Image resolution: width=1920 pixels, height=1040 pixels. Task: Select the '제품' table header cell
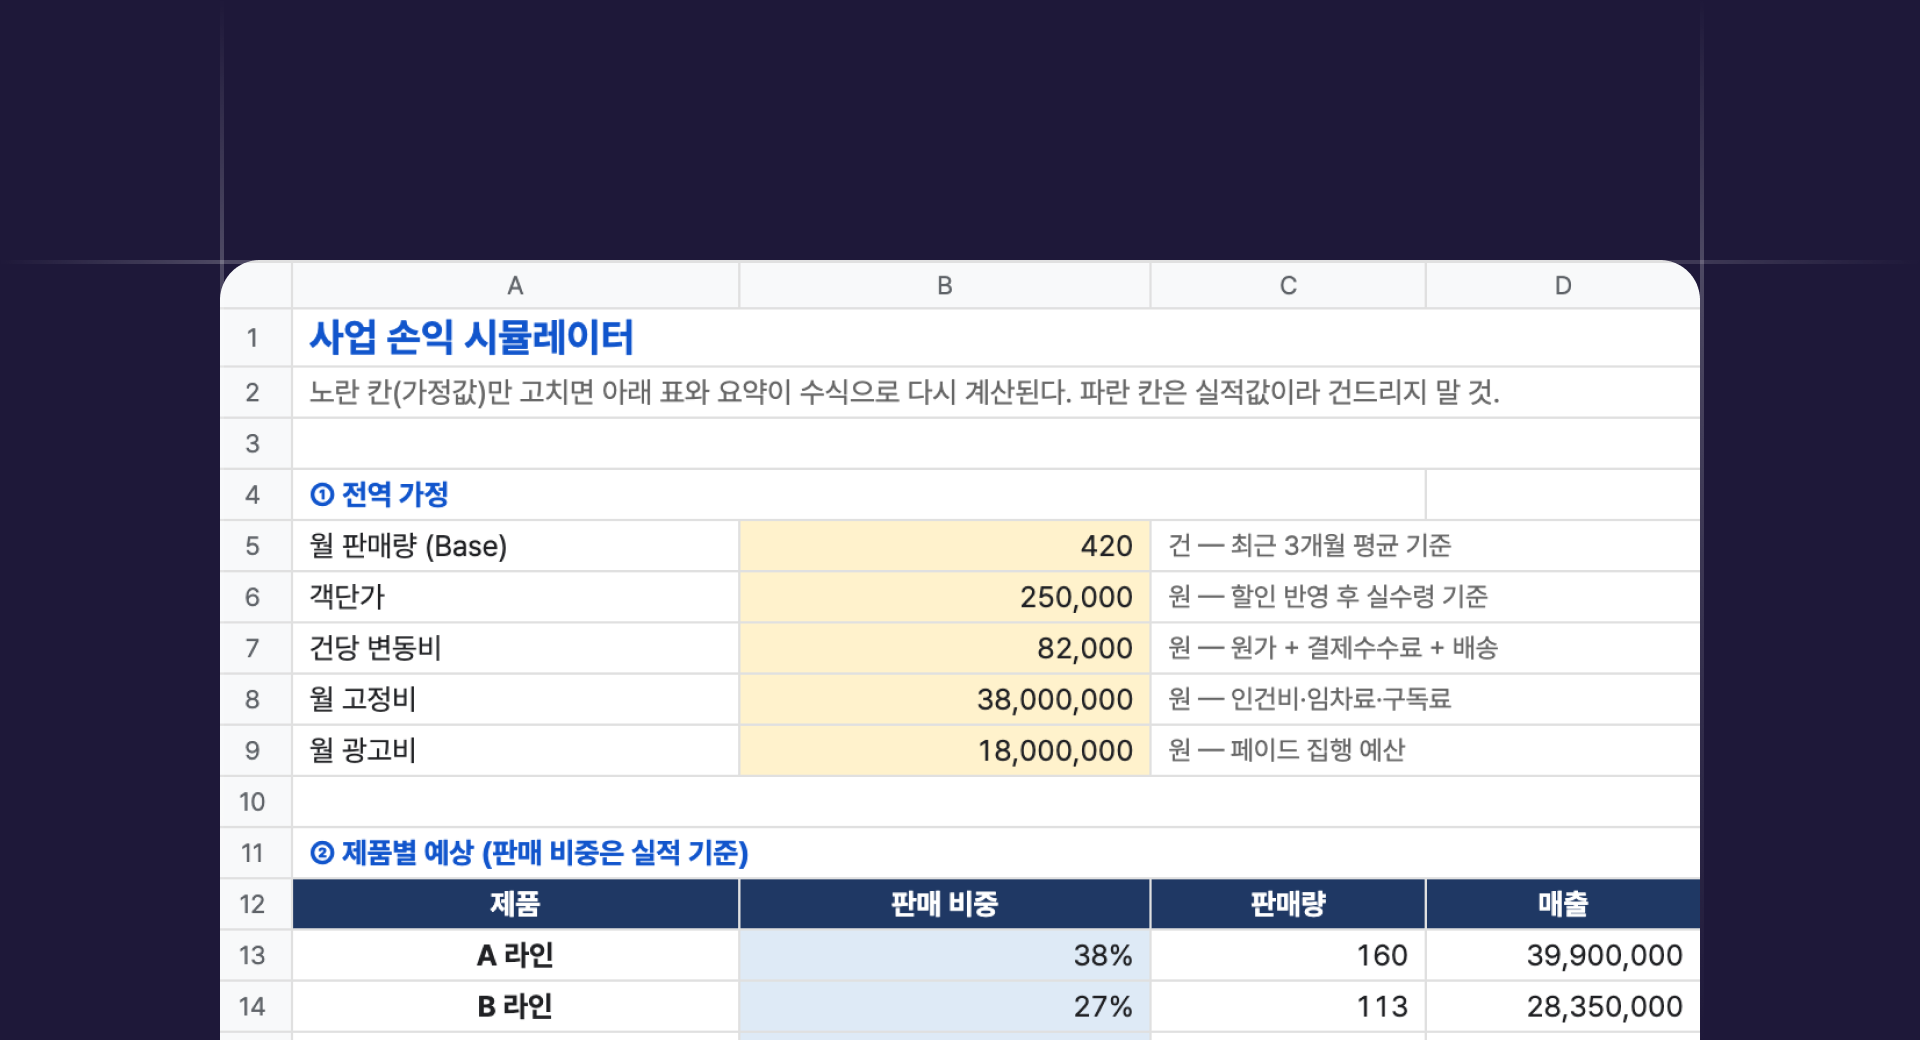[515, 904]
